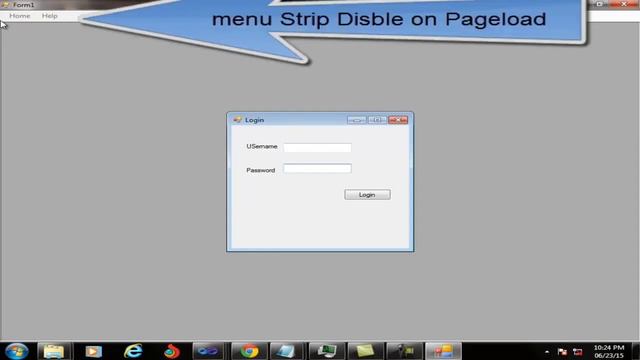Open the computer monitor taskbar icon
The height and width of the screenshot is (360, 640).
point(327,351)
